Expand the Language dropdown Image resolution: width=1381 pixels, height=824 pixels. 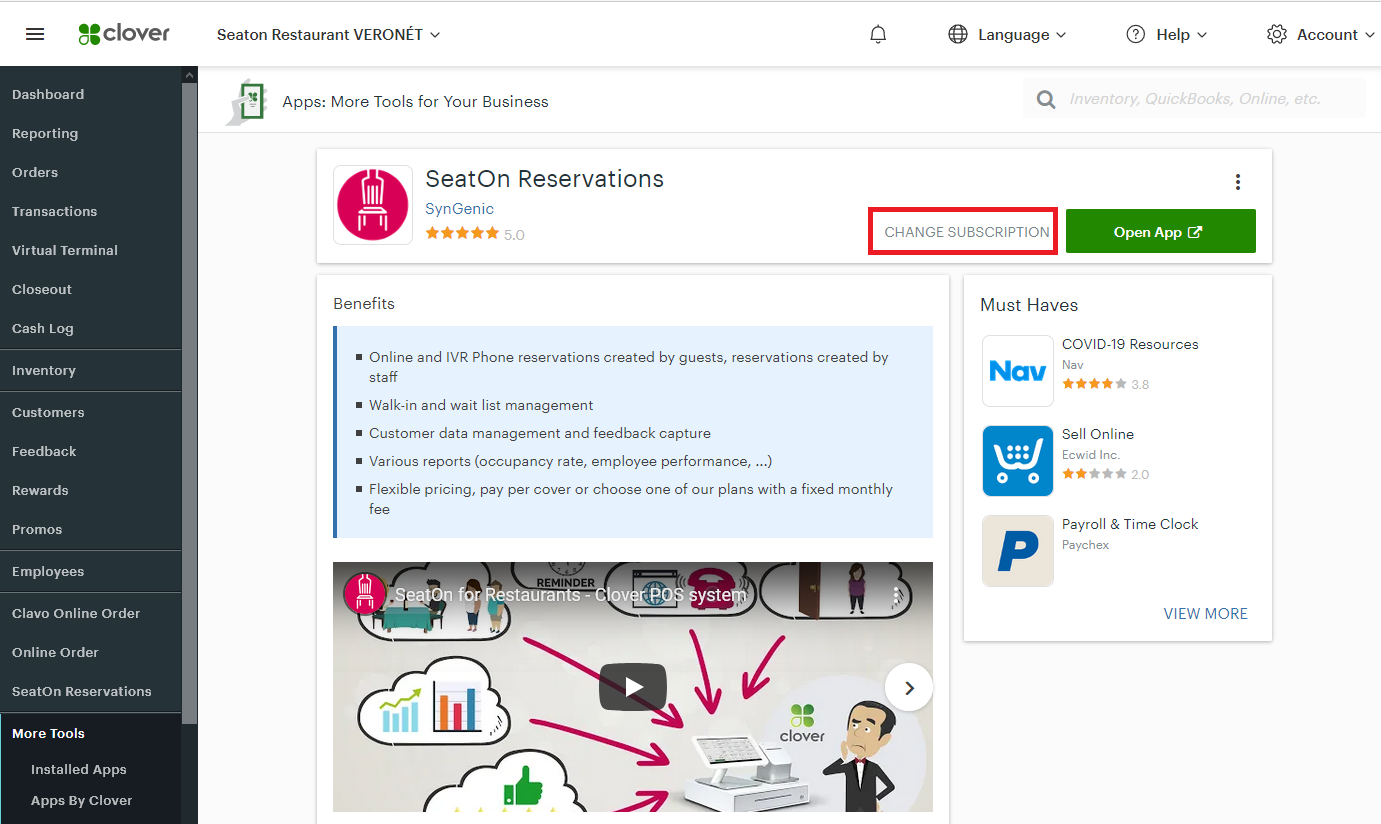pyautogui.click(x=1022, y=34)
